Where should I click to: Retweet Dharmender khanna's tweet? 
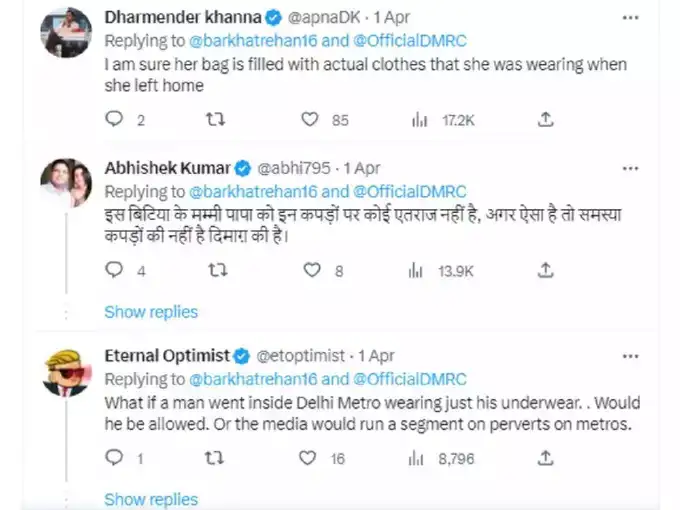(215, 120)
